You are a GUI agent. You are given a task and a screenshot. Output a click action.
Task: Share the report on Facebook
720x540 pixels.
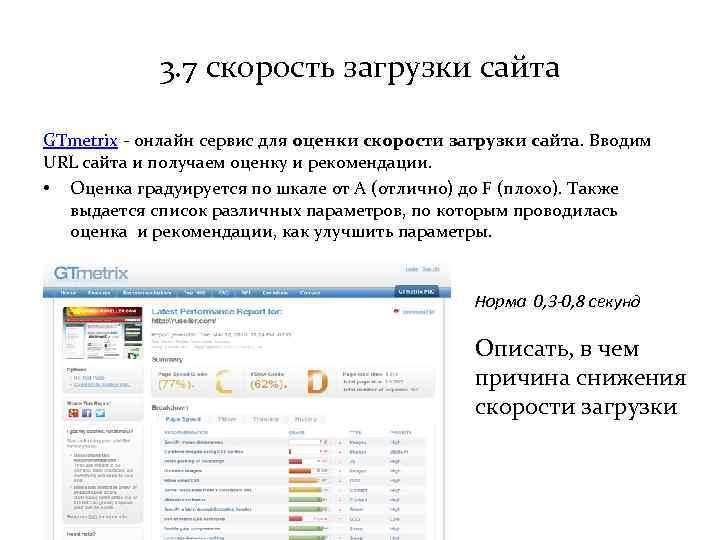pyautogui.click(x=87, y=413)
